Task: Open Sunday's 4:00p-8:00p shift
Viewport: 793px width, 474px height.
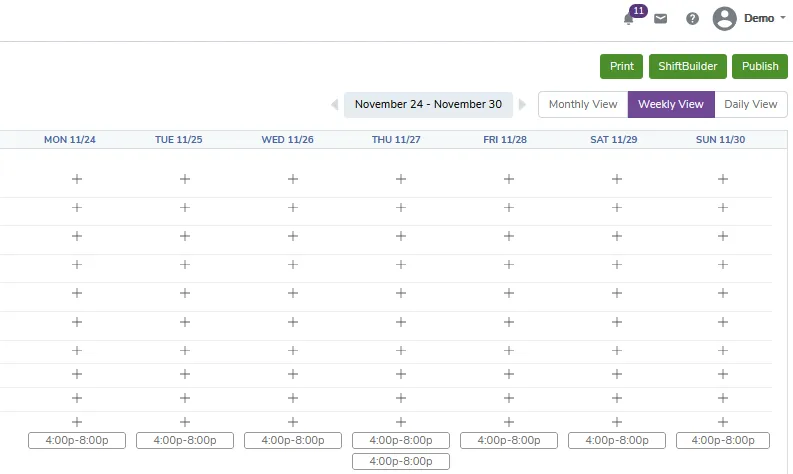Action: (723, 441)
